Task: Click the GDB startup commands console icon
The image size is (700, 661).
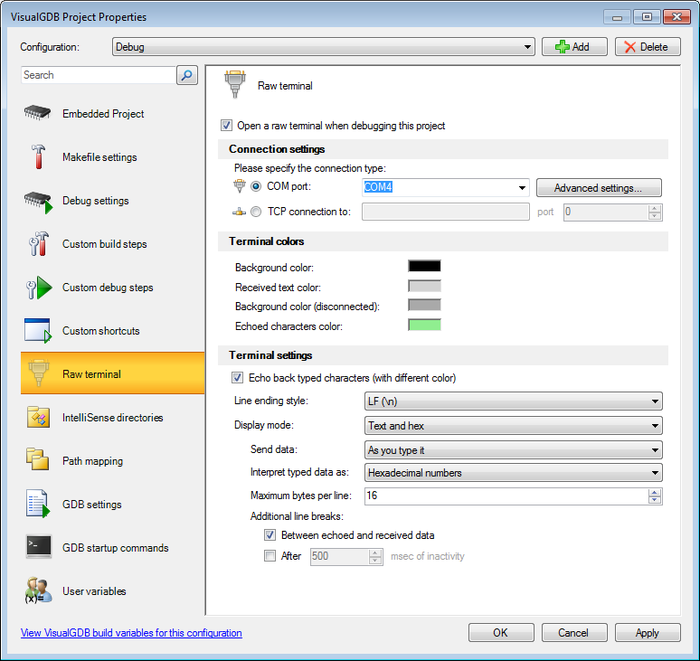Action: point(38,546)
